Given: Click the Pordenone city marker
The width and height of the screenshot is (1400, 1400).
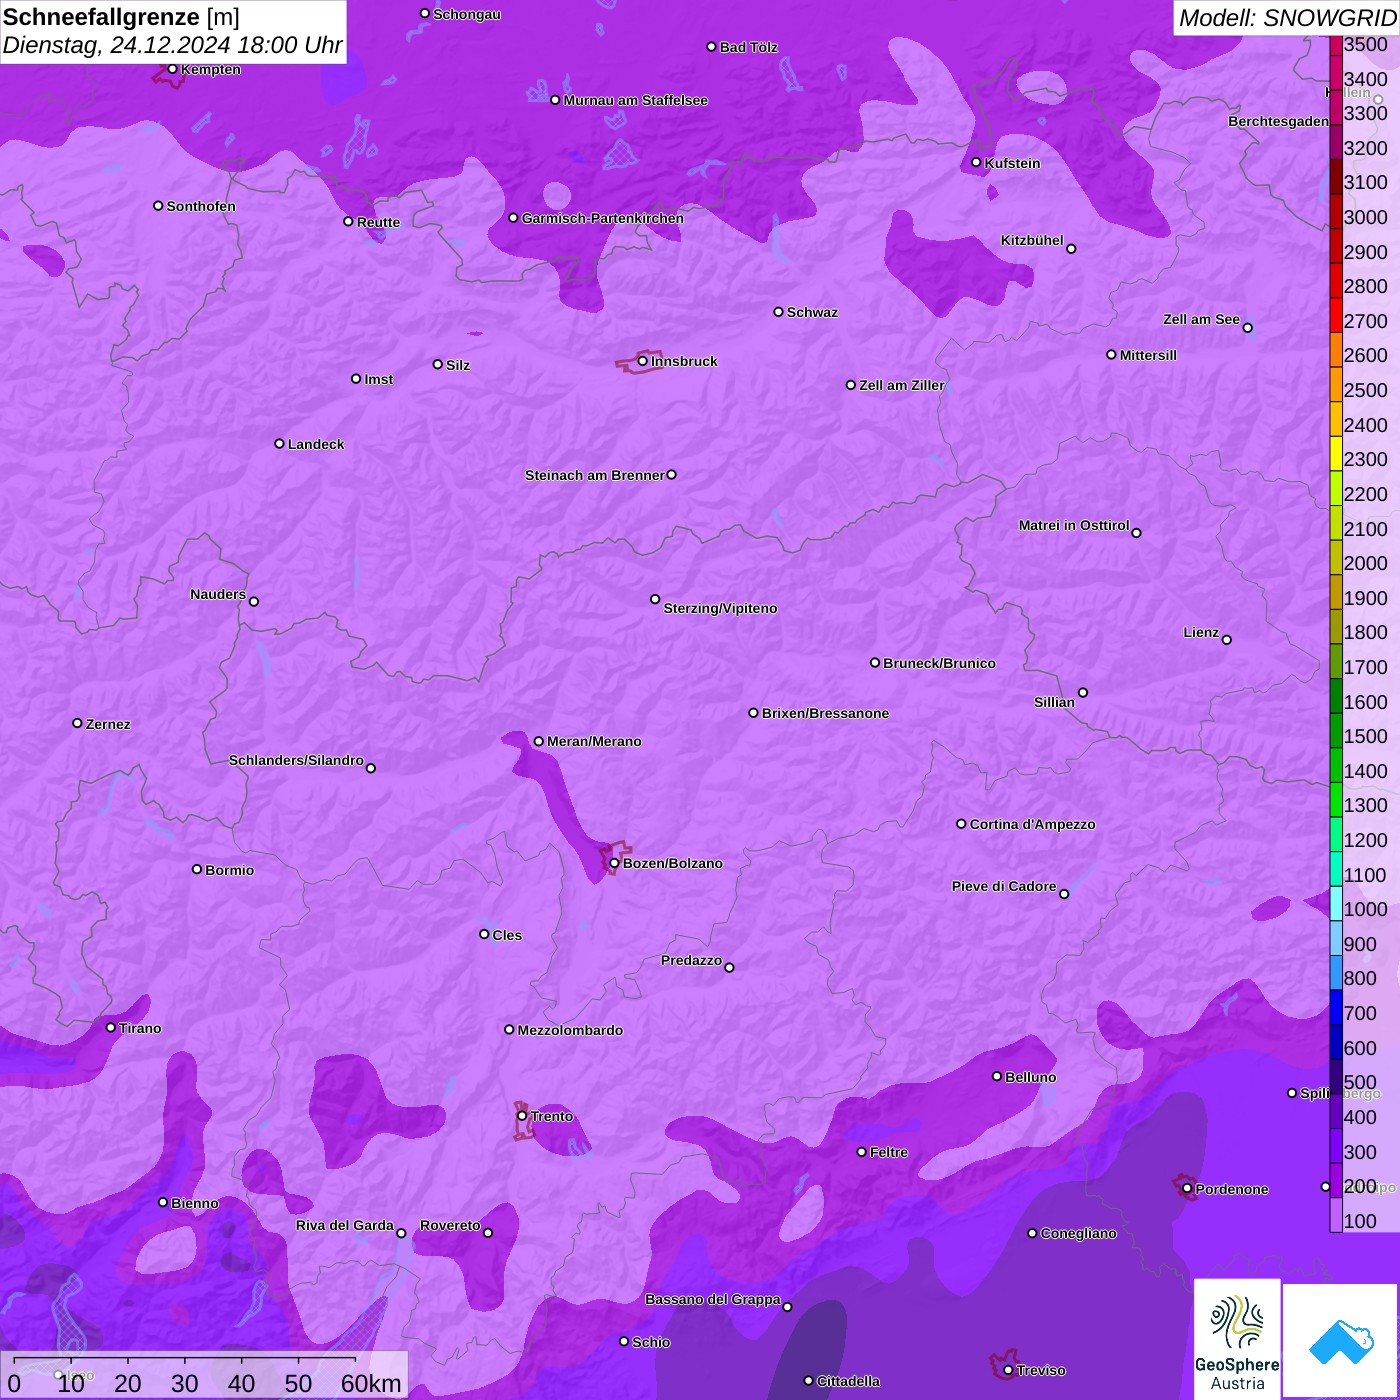Looking at the screenshot, I should pyautogui.click(x=1187, y=1188).
